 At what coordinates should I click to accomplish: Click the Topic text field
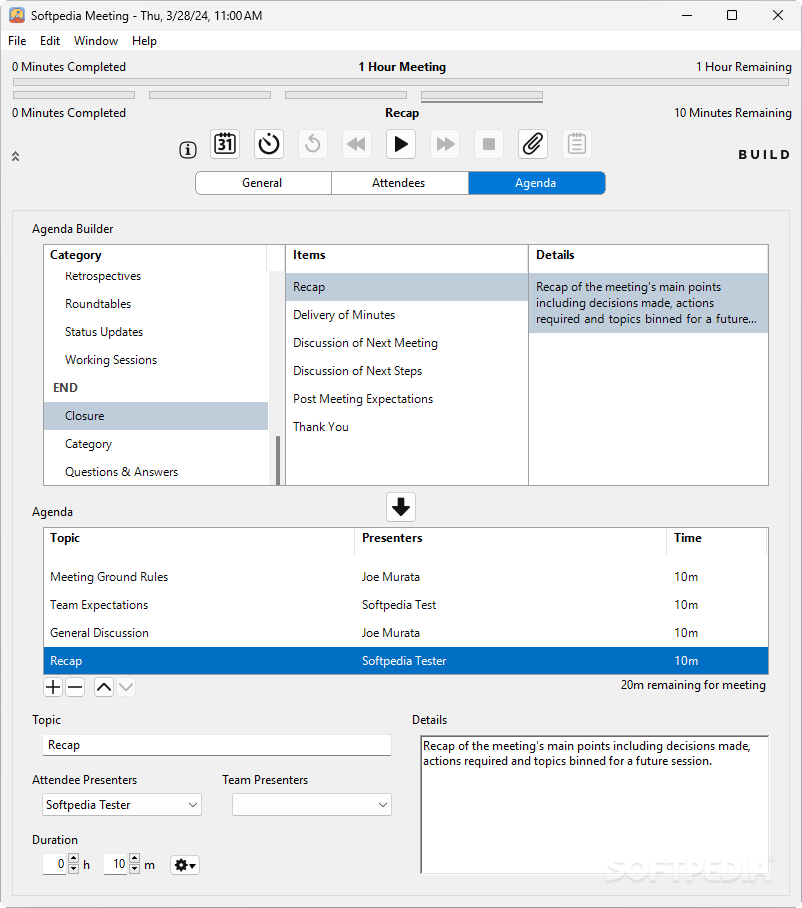(217, 745)
